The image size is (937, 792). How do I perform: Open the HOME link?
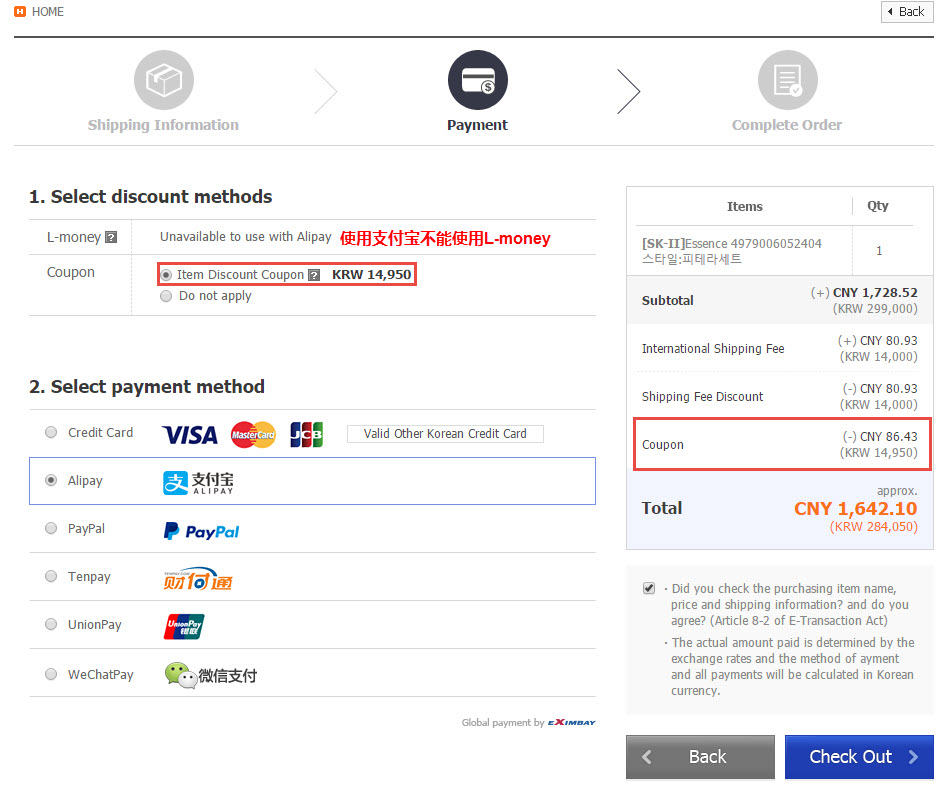point(48,12)
